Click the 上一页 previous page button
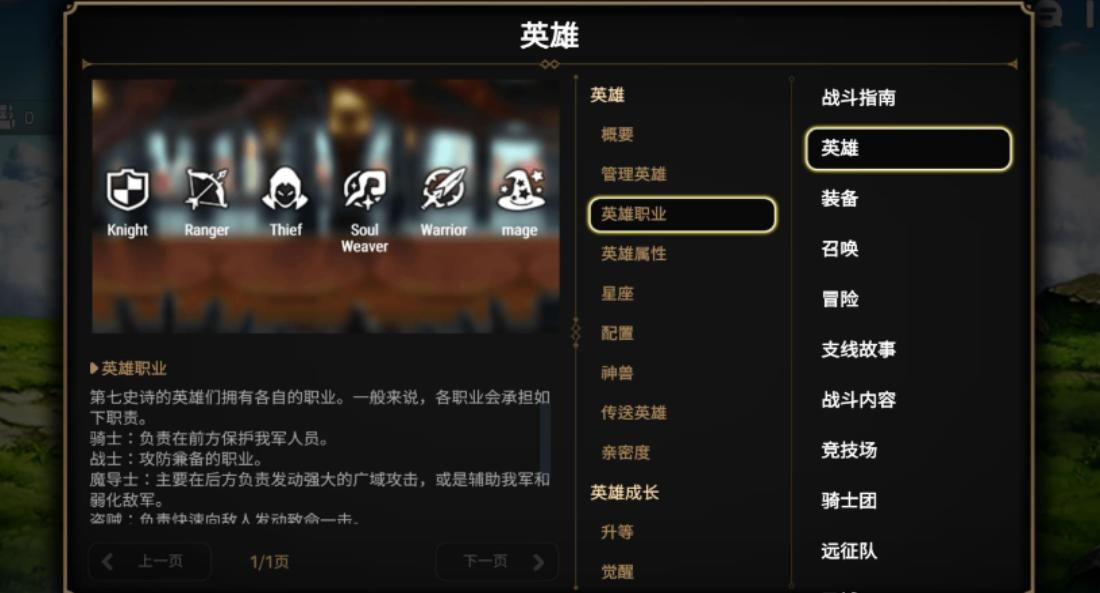 [149, 561]
